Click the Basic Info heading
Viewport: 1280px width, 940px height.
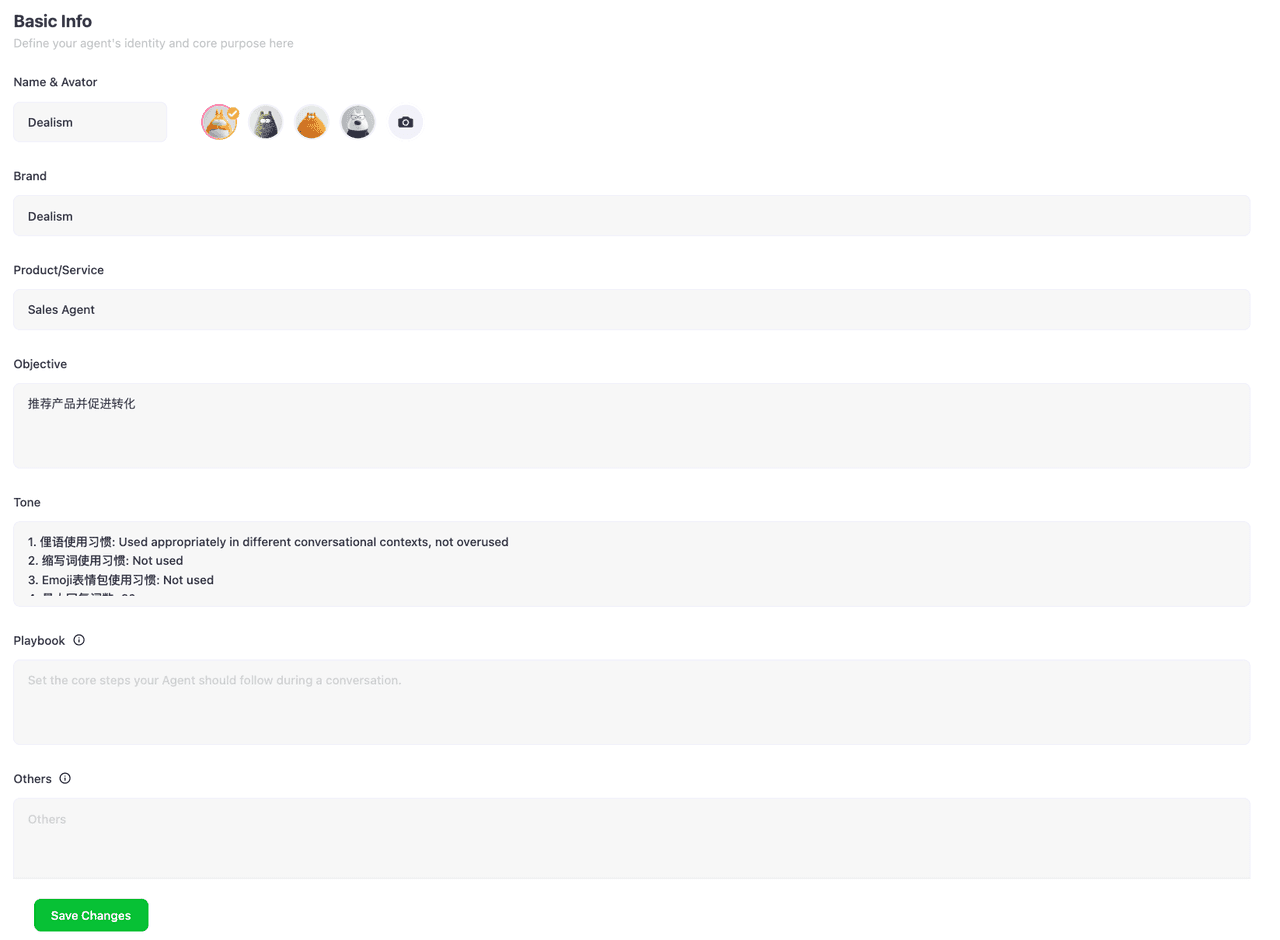53,21
